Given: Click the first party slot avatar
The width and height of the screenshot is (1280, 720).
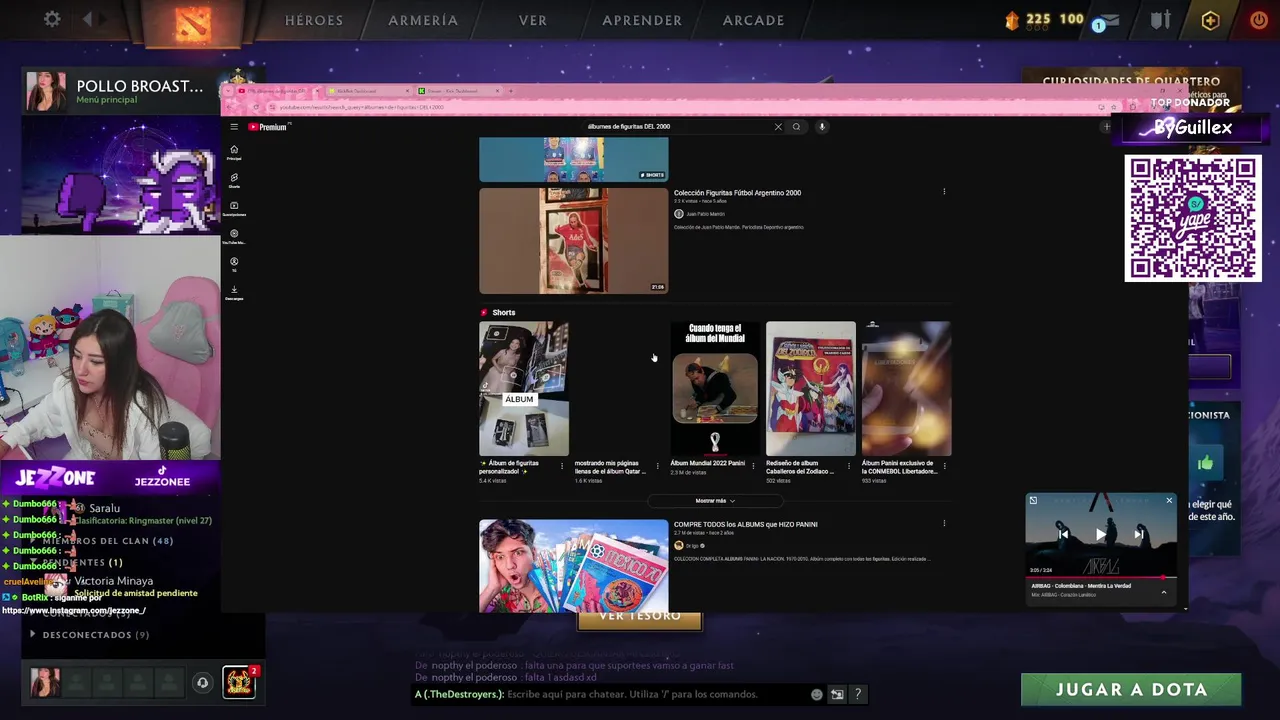Looking at the screenshot, I should tap(45, 682).
